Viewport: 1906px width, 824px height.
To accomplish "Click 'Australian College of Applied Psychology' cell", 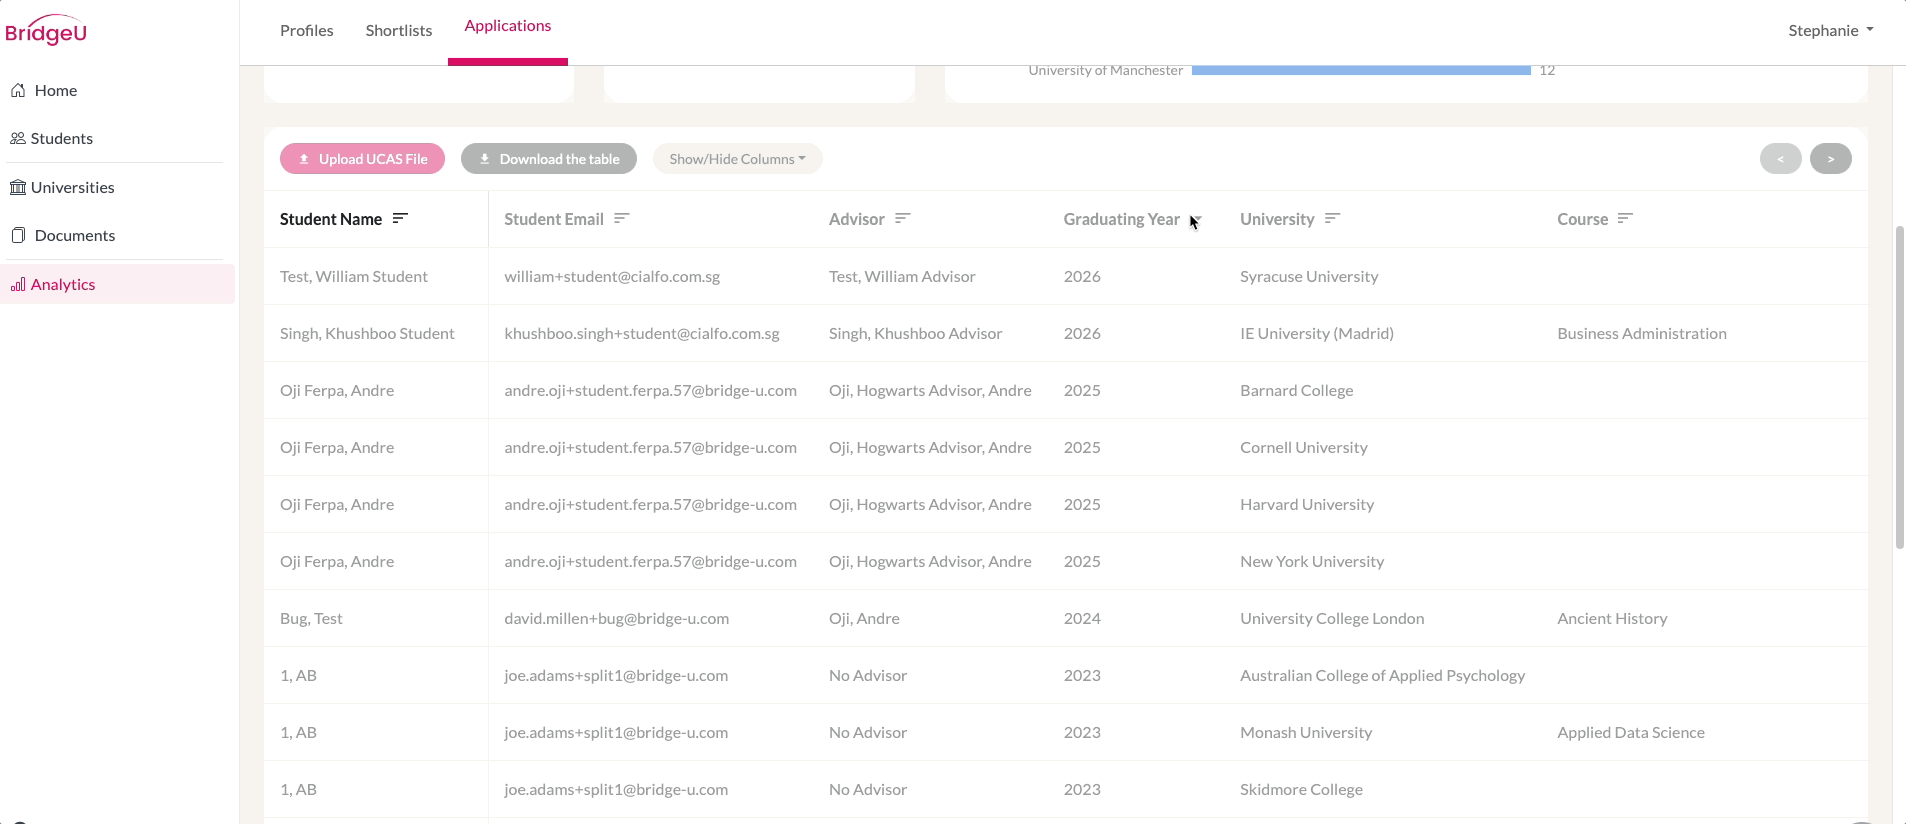I will (1383, 675).
